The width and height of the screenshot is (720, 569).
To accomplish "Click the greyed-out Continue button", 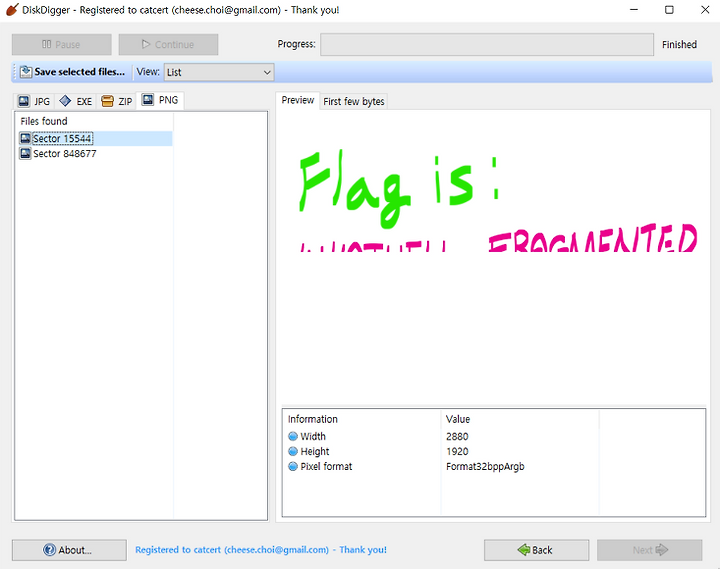I will coord(168,45).
